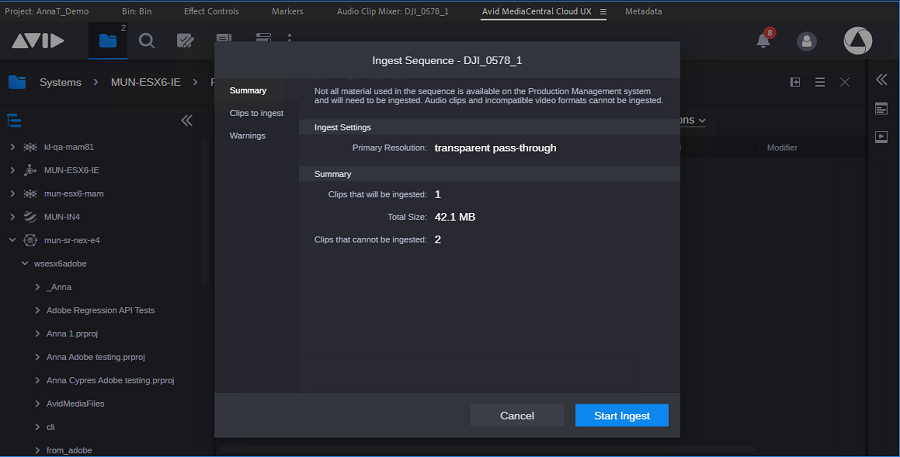Open Cloud UX panel menu icon
This screenshot has height=457, width=900.
tap(603, 11)
